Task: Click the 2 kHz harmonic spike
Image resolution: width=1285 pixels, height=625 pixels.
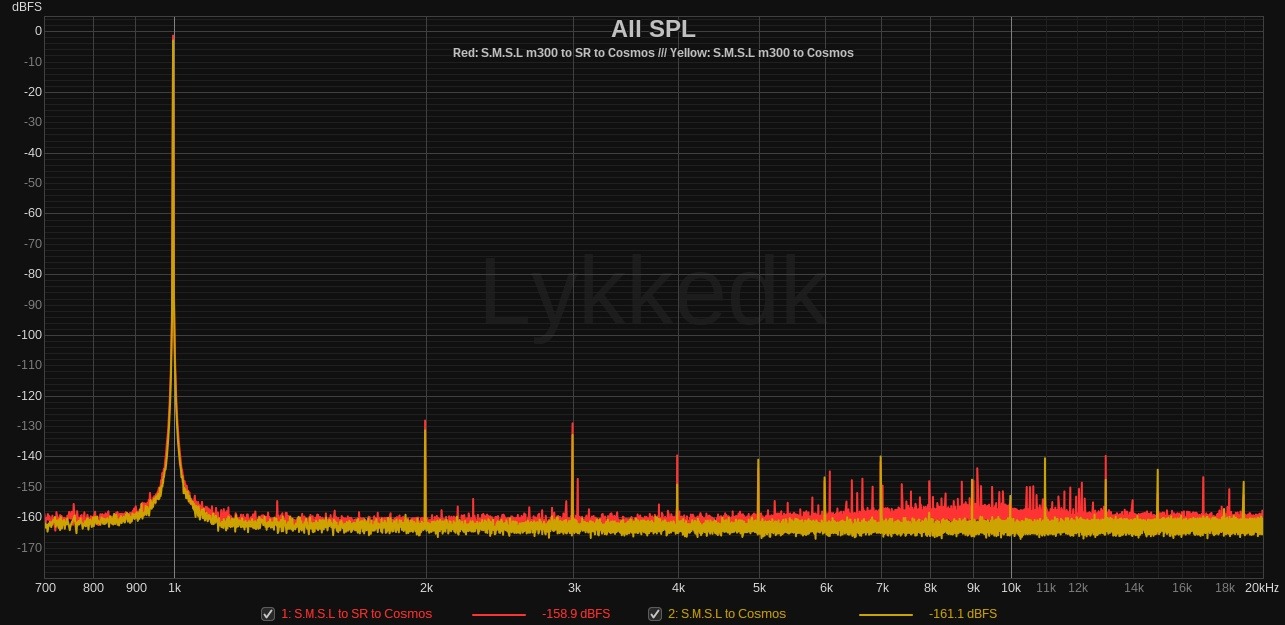Action: tap(426, 470)
